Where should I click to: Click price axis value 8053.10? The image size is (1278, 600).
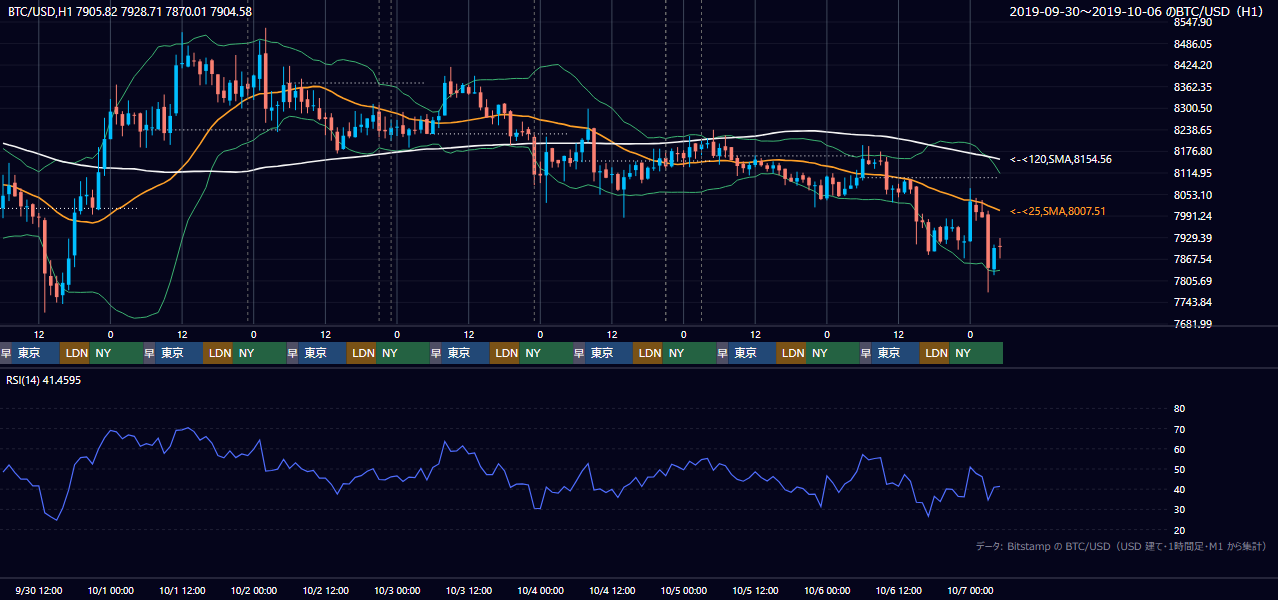tap(1193, 195)
